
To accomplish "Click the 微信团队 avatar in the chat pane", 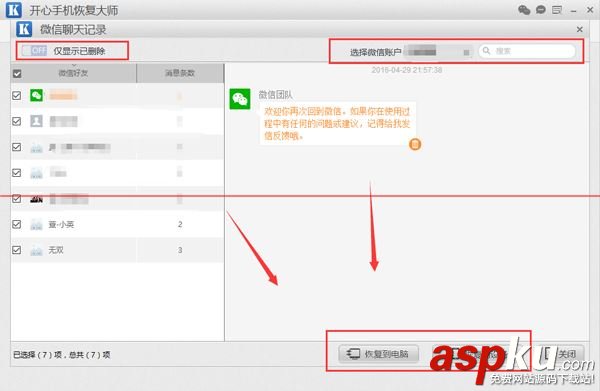I will [240, 99].
